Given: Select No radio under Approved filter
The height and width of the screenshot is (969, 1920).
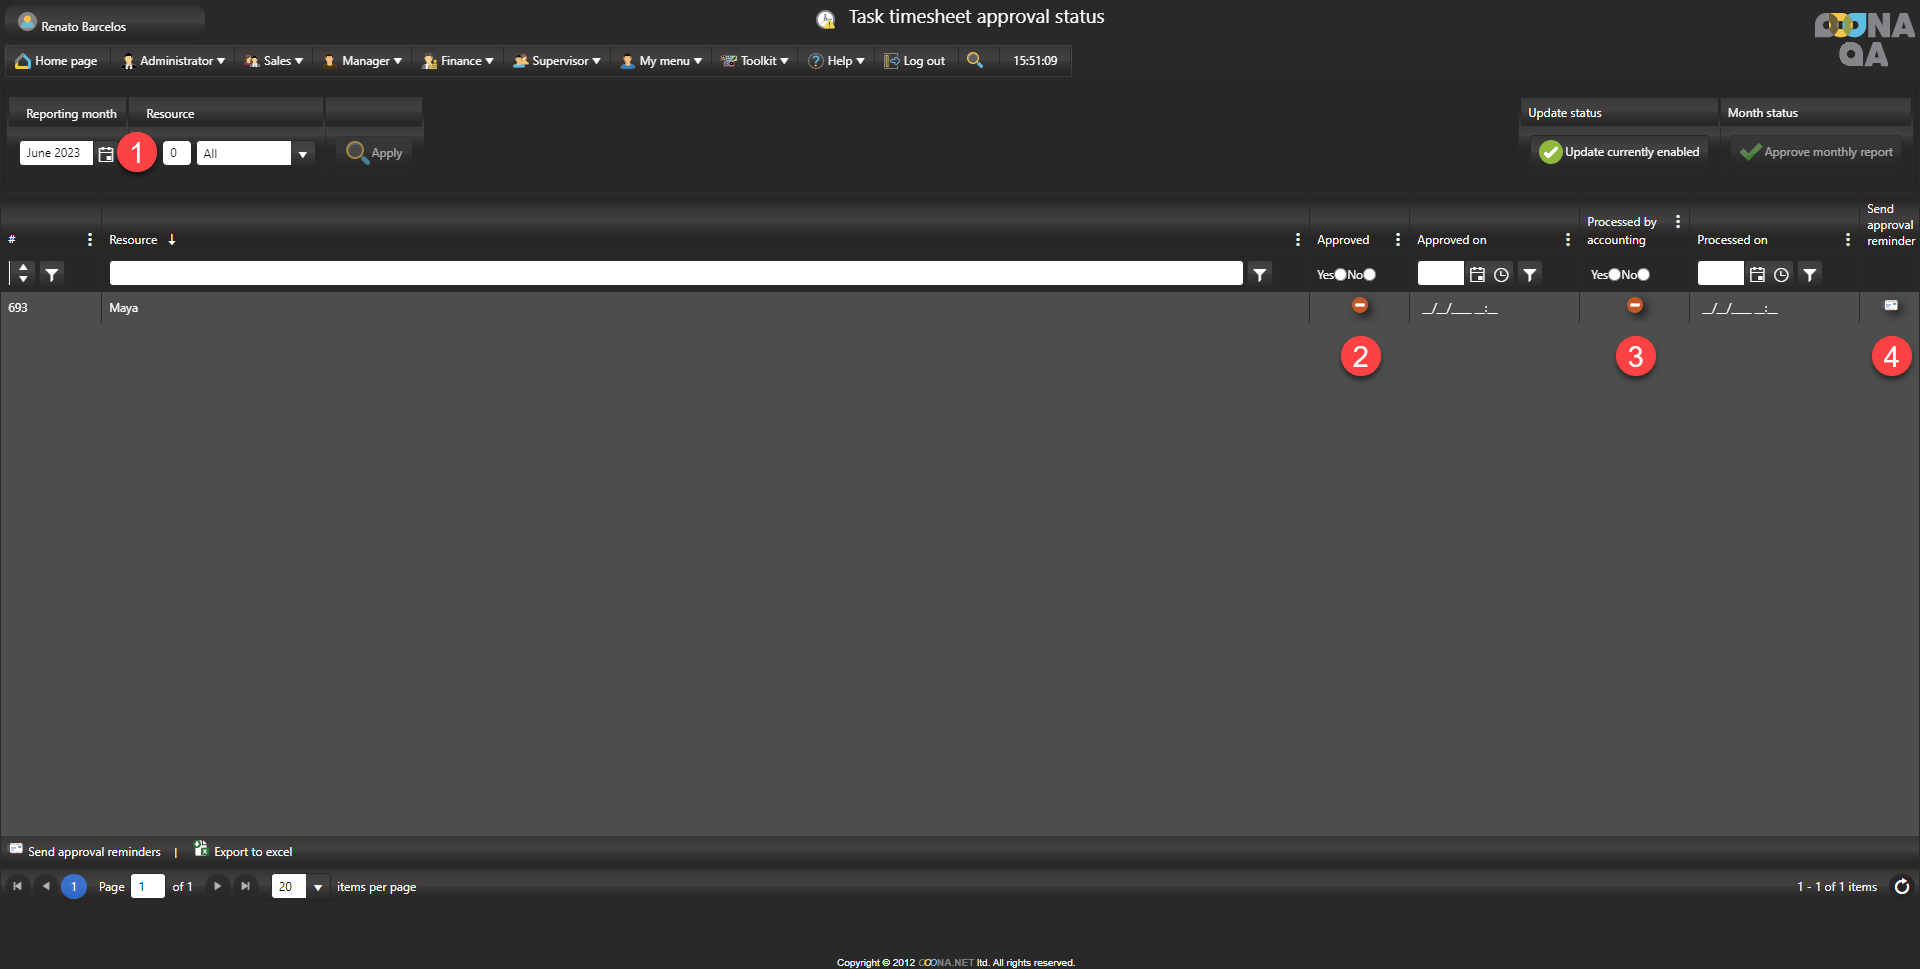Looking at the screenshot, I should coord(1369,274).
